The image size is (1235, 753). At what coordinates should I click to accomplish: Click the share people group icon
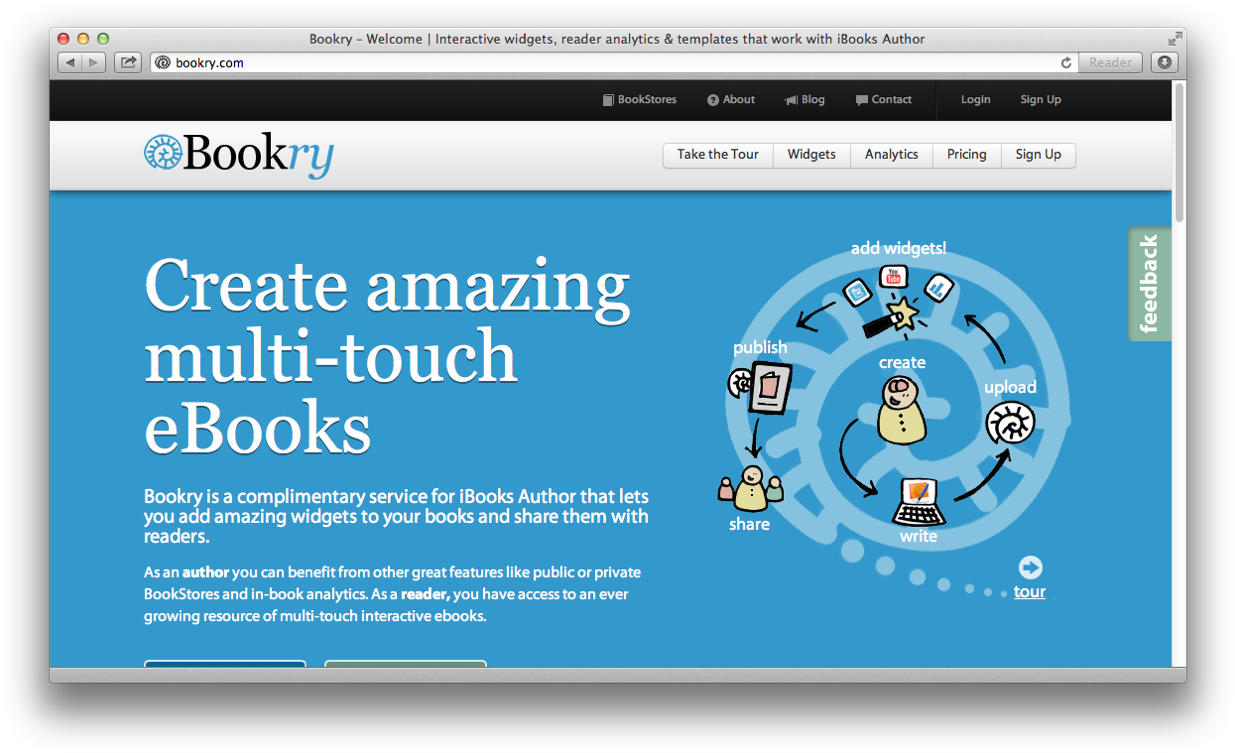point(750,489)
